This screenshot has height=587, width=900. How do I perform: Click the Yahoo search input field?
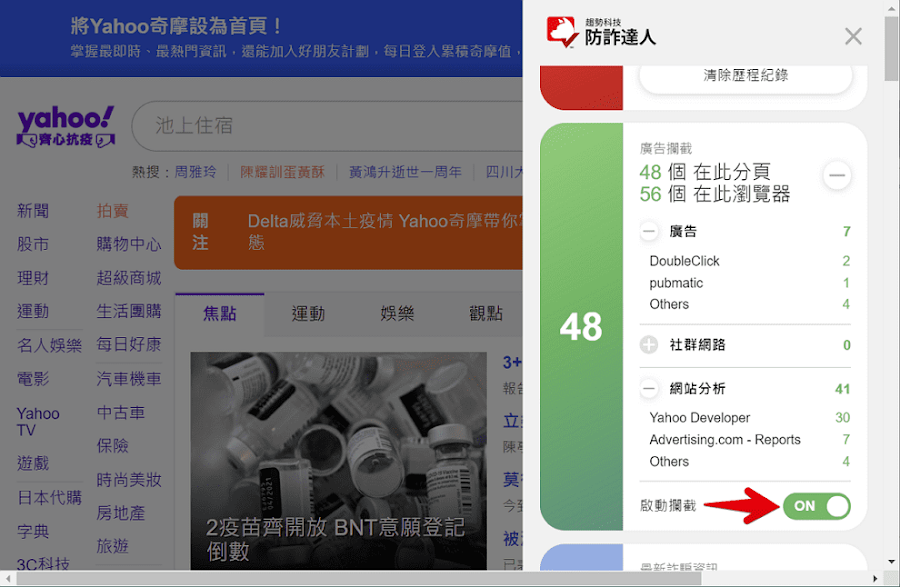coord(327,126)
